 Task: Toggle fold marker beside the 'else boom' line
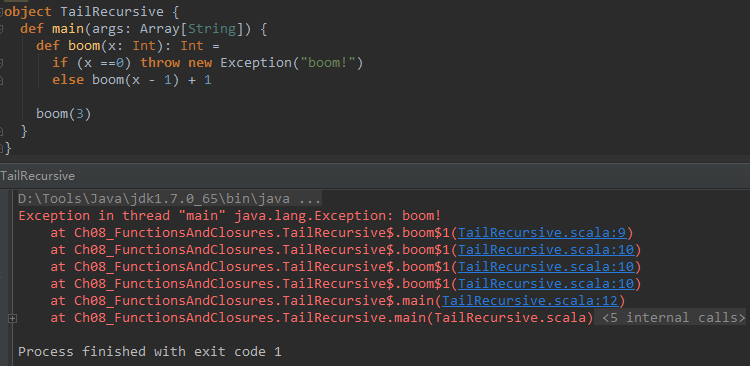(1, 80)
